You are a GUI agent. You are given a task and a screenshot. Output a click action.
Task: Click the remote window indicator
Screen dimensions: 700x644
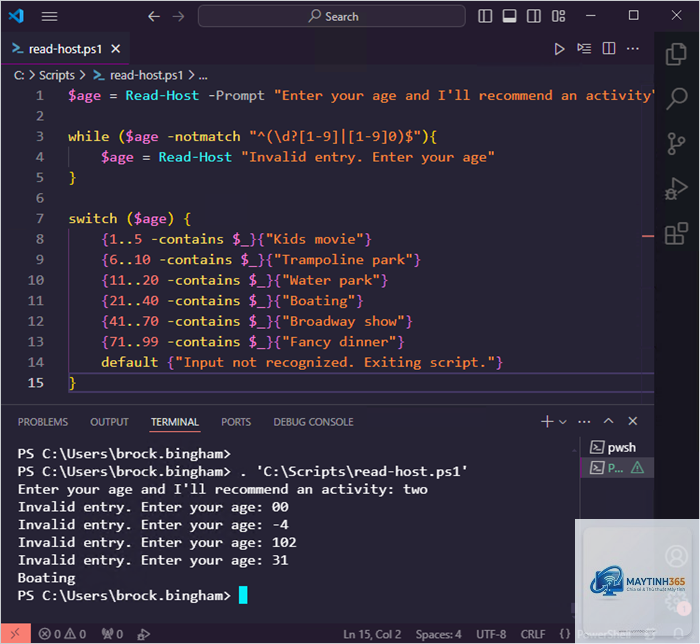coord(16,633)
